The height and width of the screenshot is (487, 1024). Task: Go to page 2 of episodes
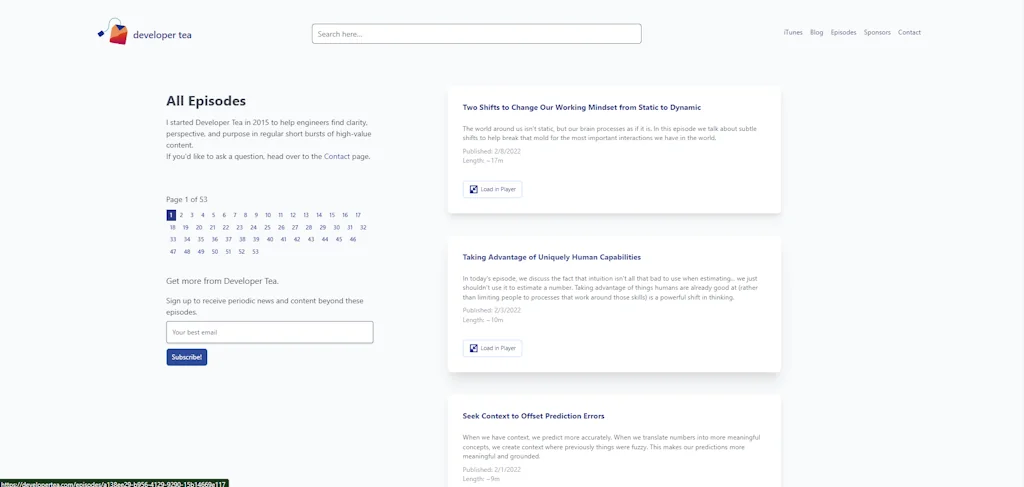click(x=181, y=215)
